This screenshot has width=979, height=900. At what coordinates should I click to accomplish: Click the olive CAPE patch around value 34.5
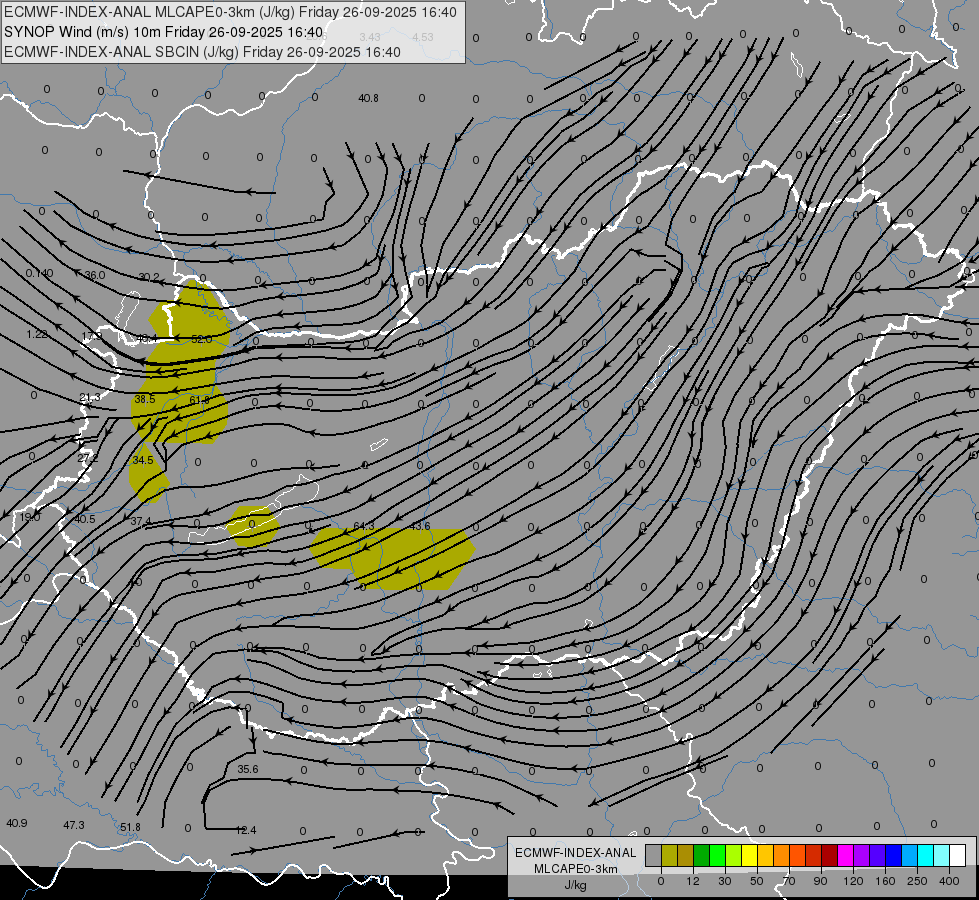coord(149,472)
